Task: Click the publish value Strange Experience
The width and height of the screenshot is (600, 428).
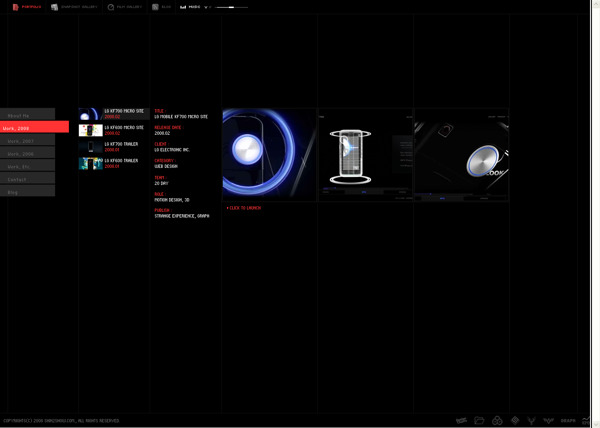Action: pos(182,216)
